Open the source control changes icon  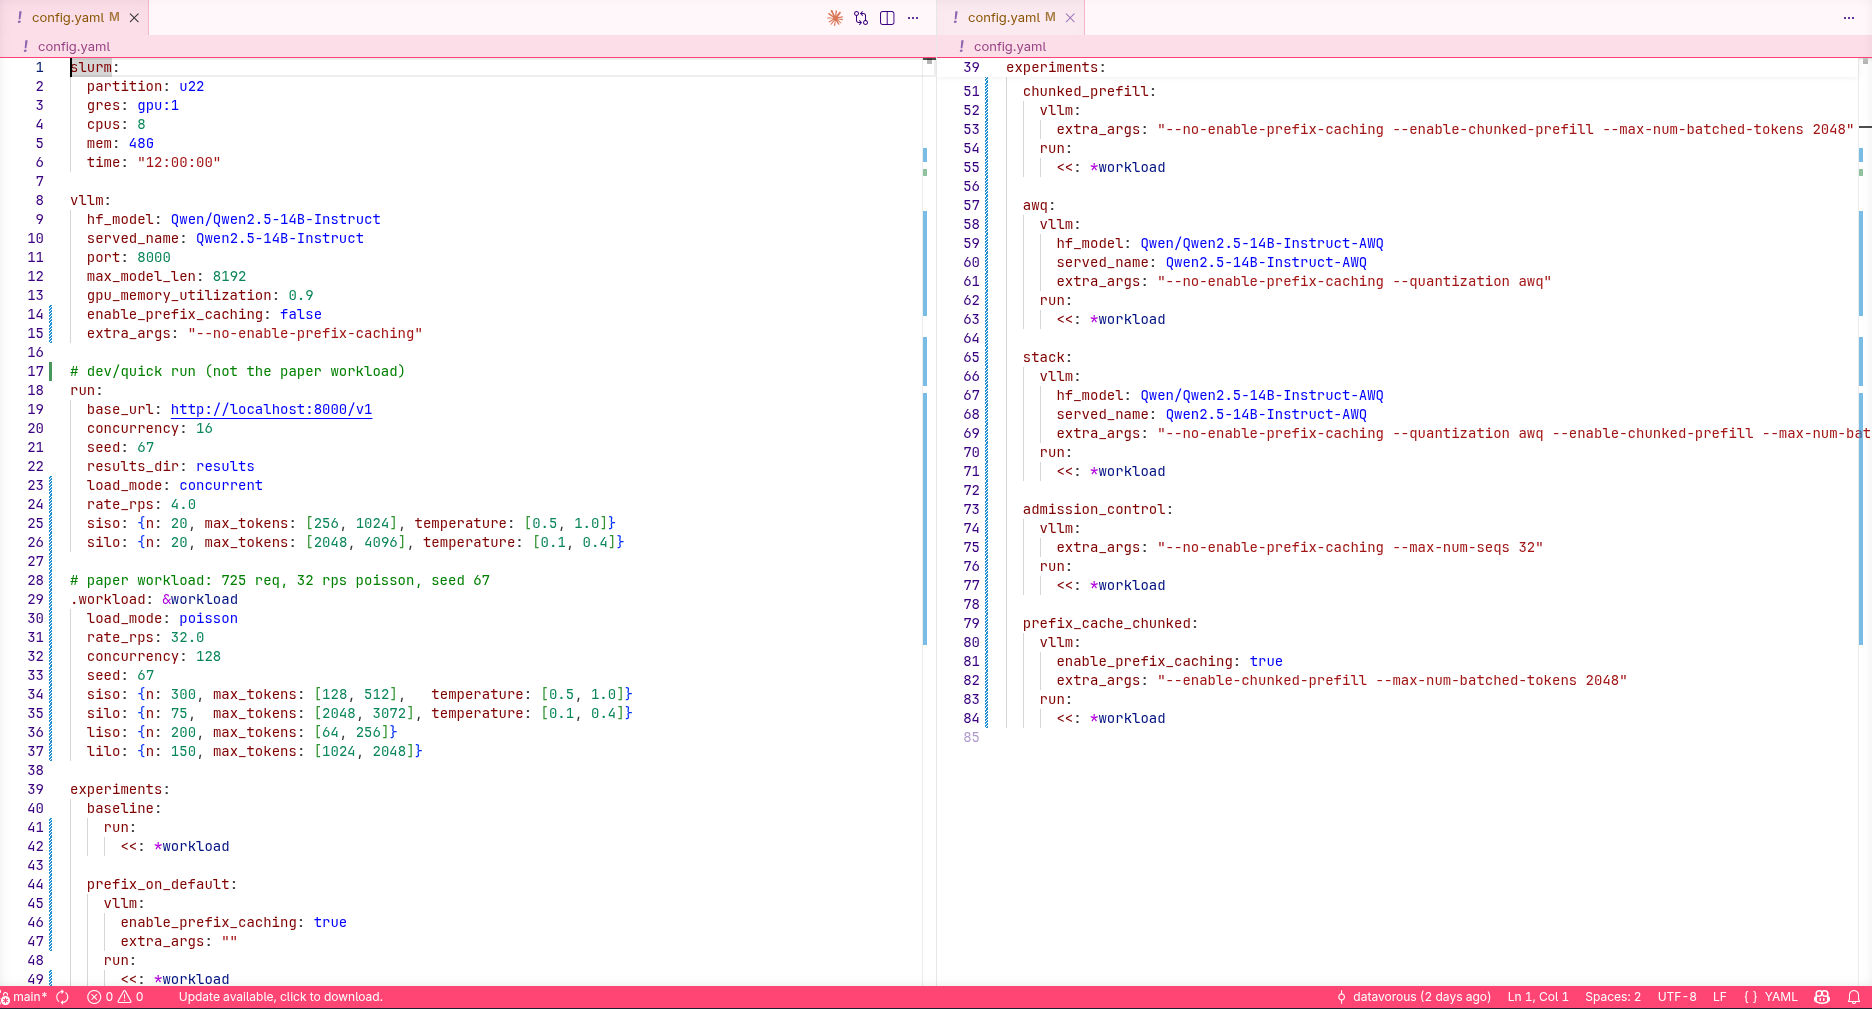[x=861, y=18]
